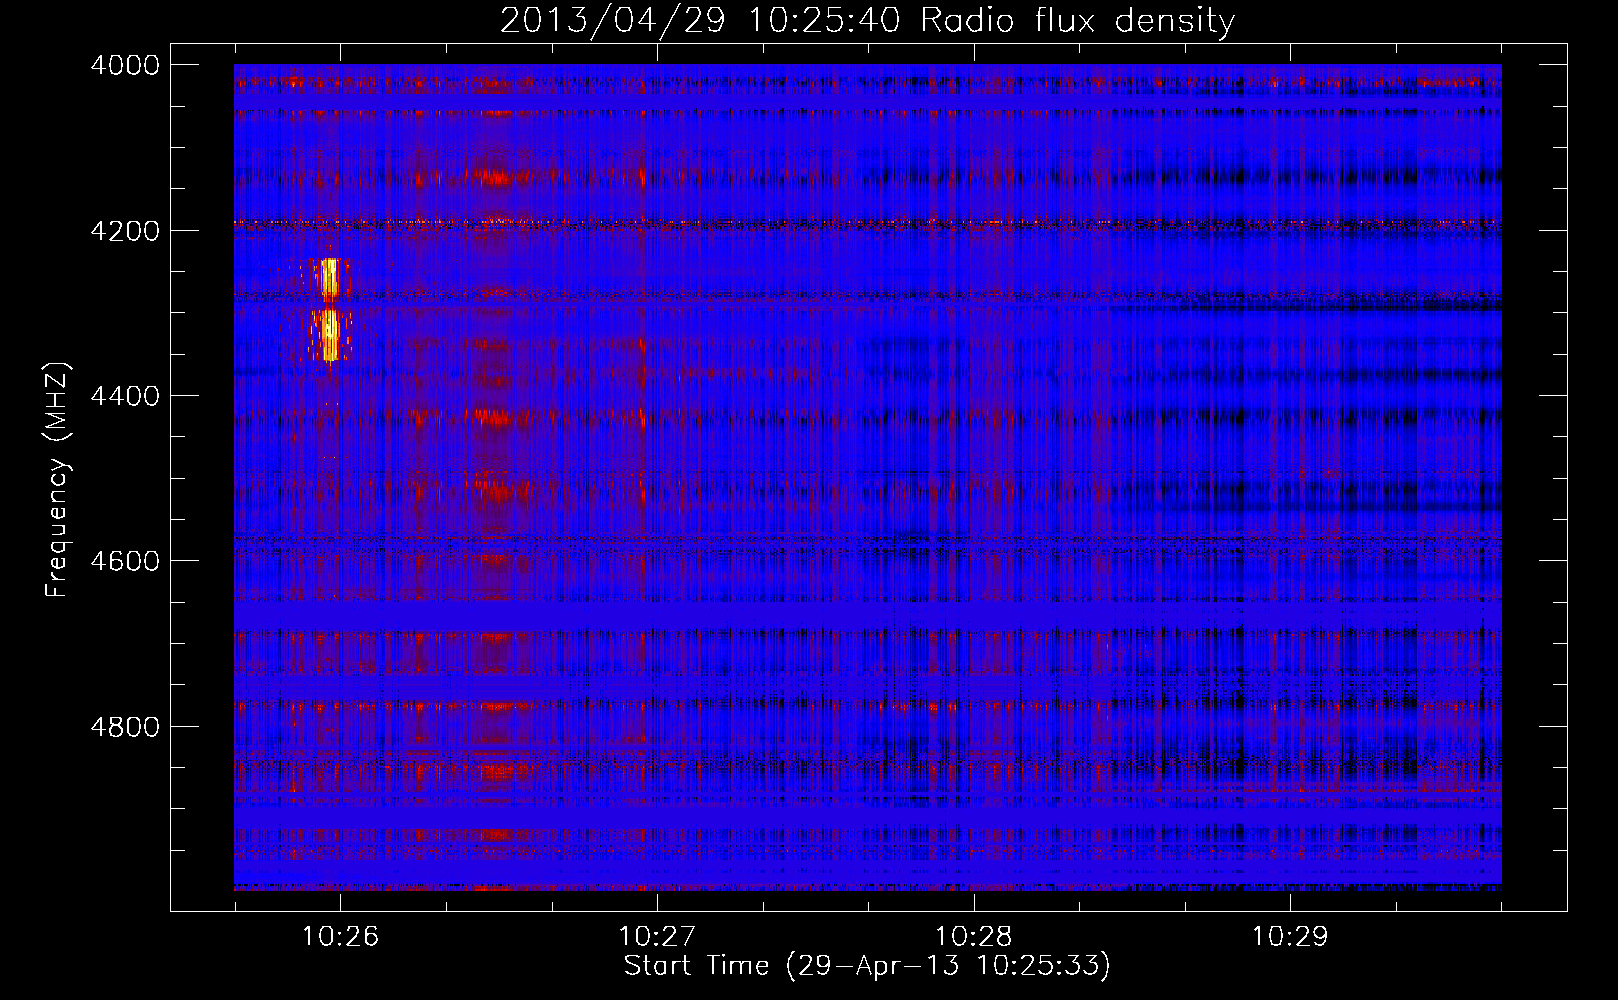The image size is (1618, 1000).
Task: Click the 4200 frequency axis label
Action: pyautogui.click(x=124, y=231)
